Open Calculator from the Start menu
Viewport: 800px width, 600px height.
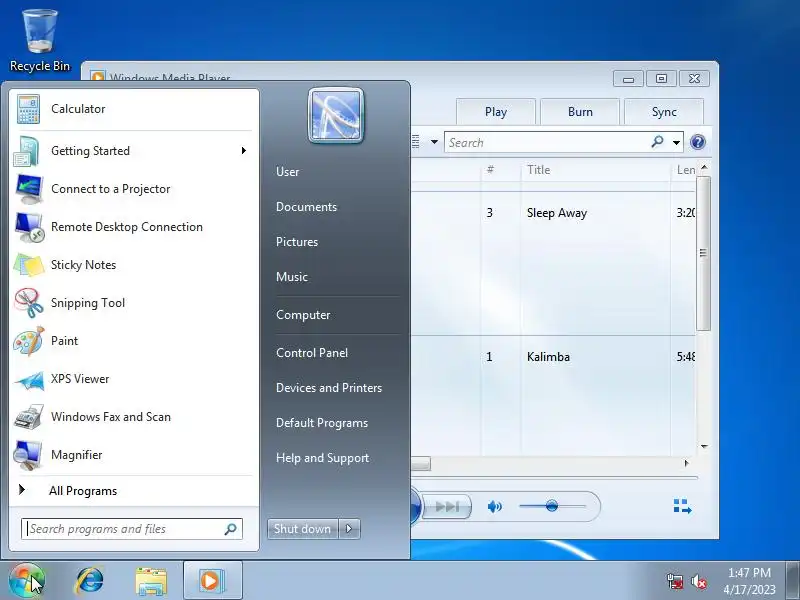pyautogui.click(x=134, y=109)
